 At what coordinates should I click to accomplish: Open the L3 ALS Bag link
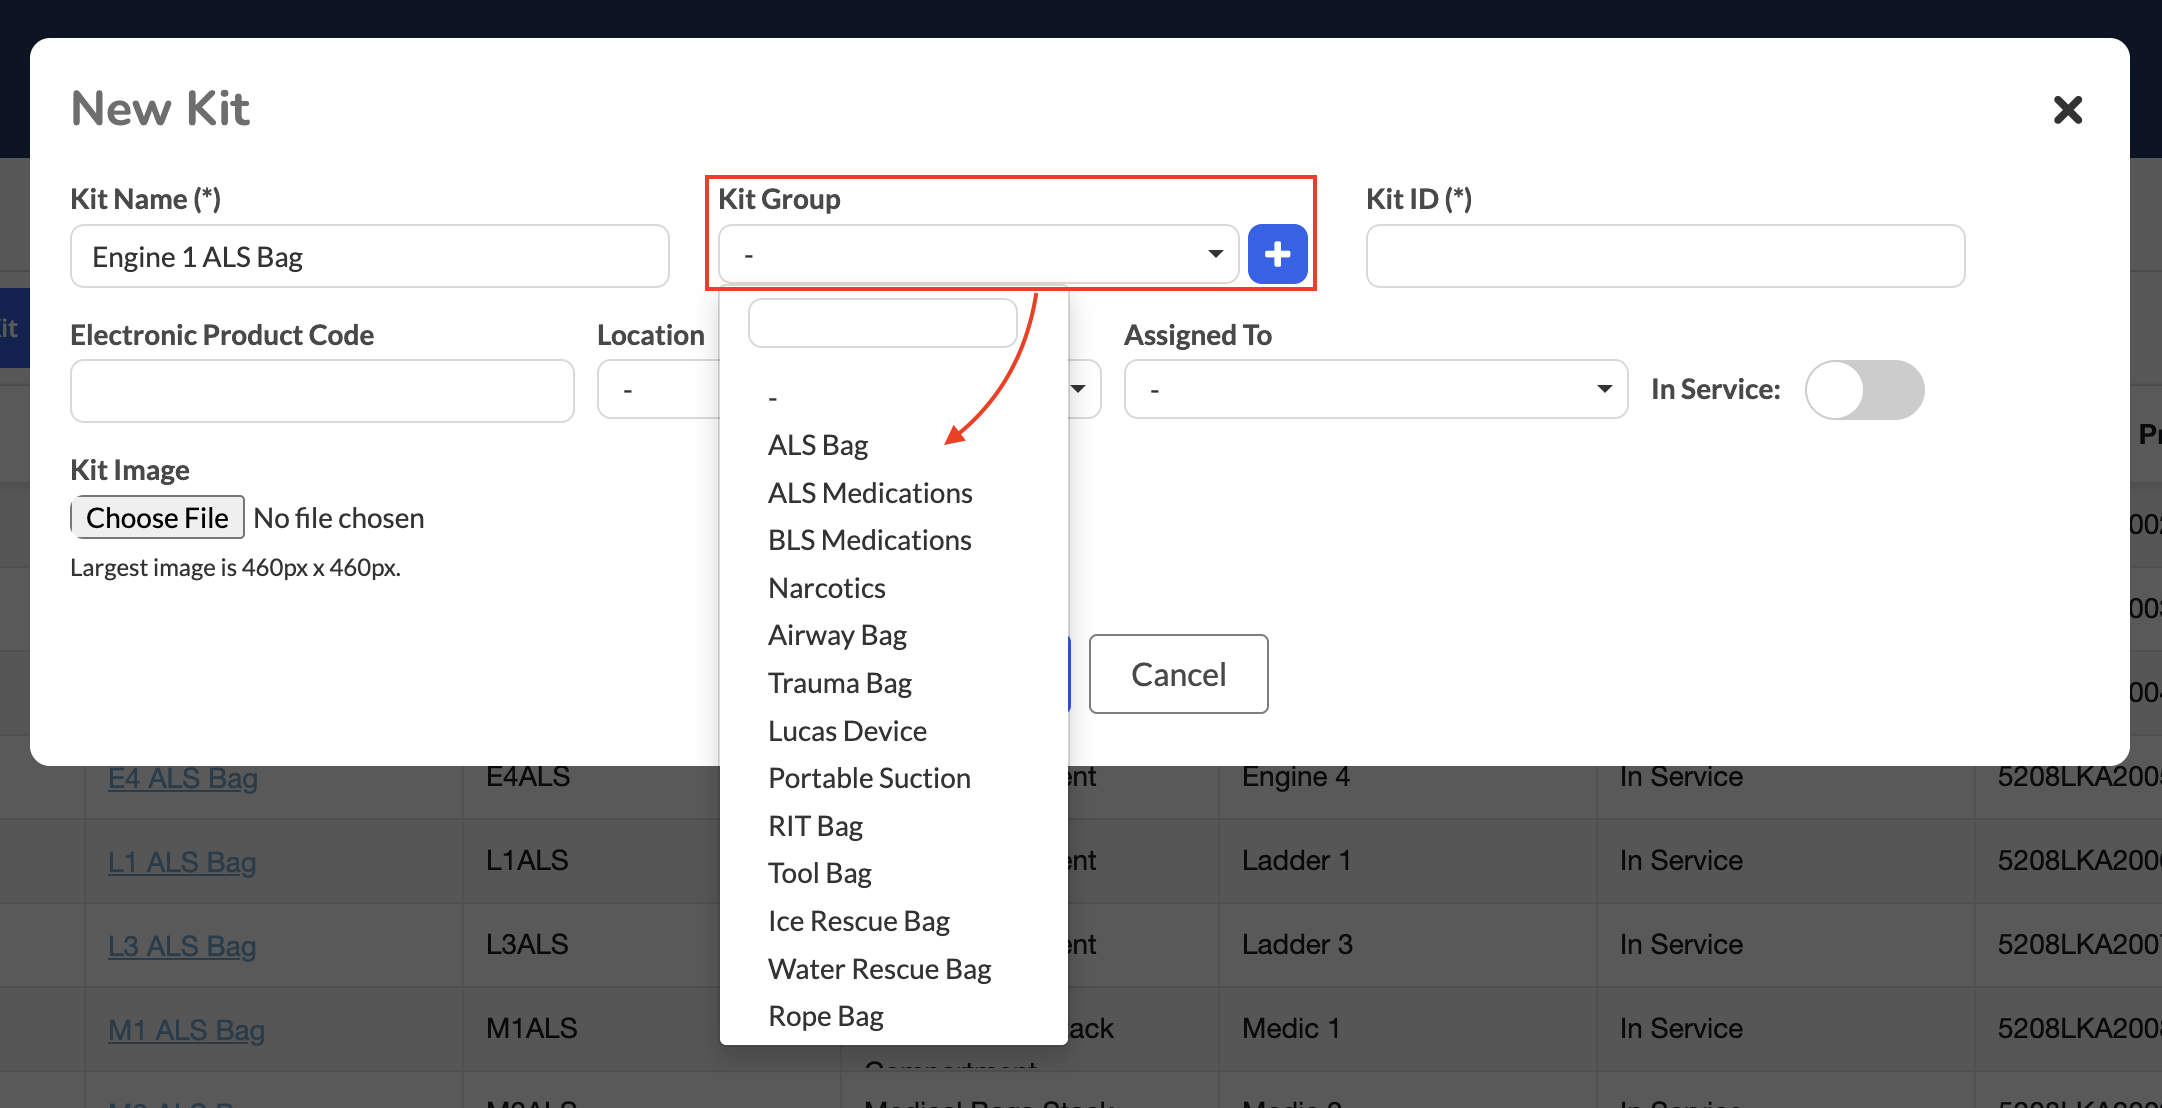182,946
